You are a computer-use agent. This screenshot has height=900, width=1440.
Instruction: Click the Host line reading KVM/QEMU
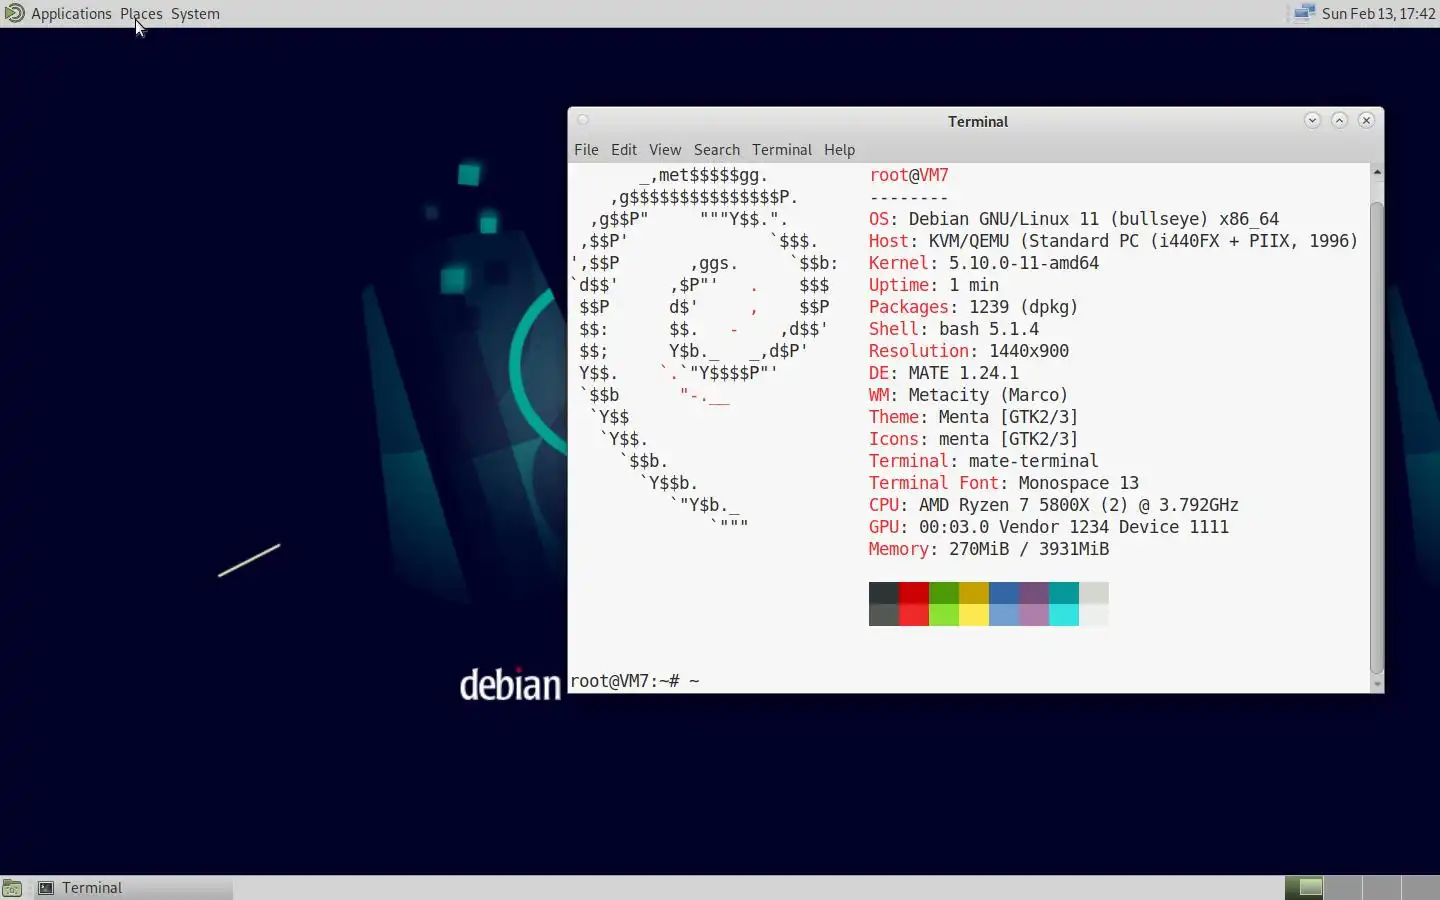tap(1114, 241)
